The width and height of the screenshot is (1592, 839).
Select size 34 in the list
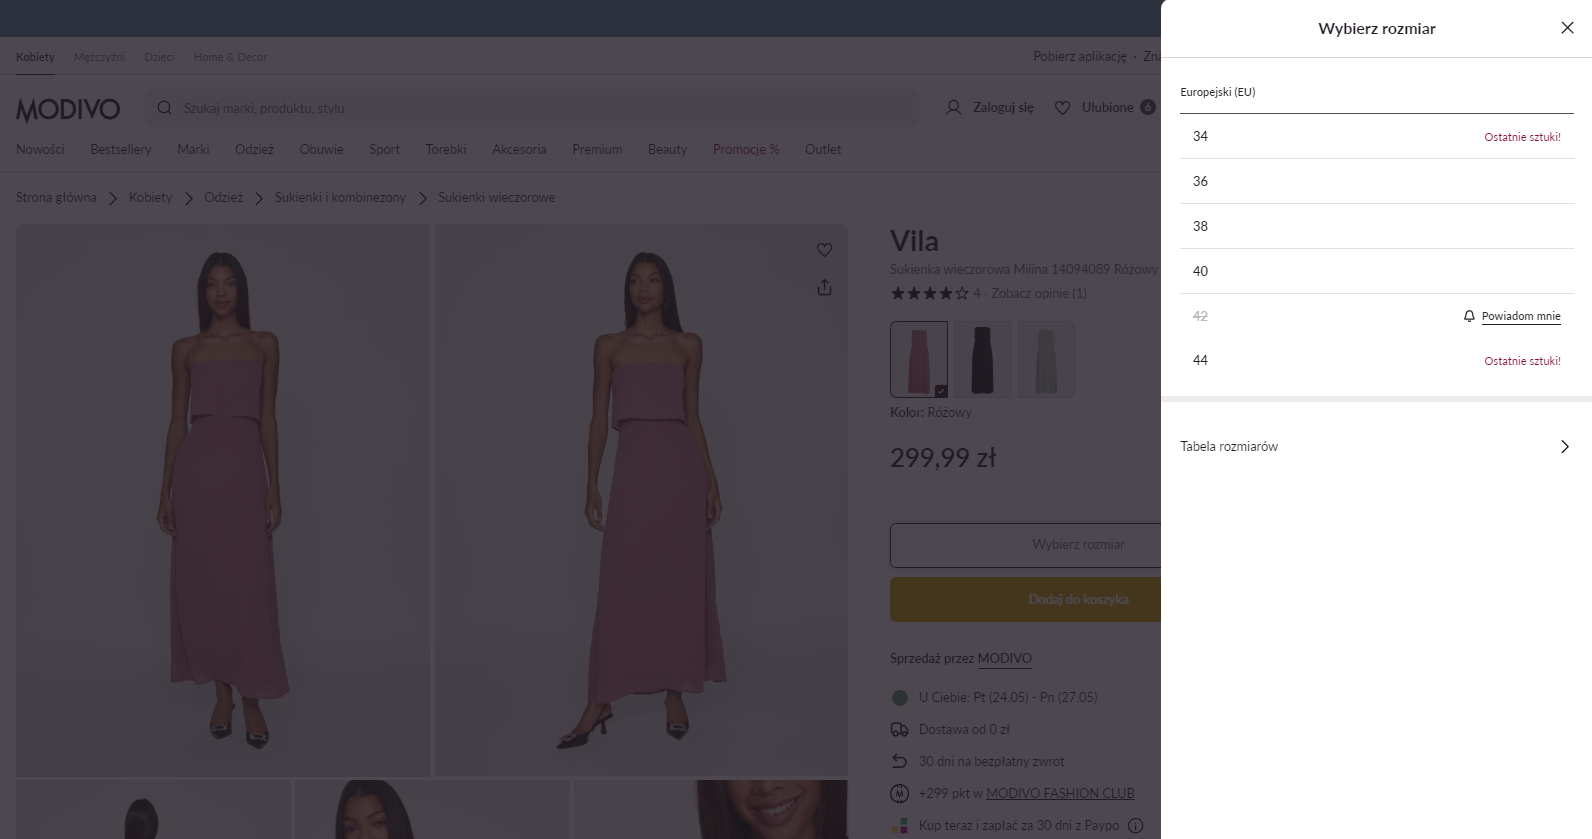[1377, 136]
